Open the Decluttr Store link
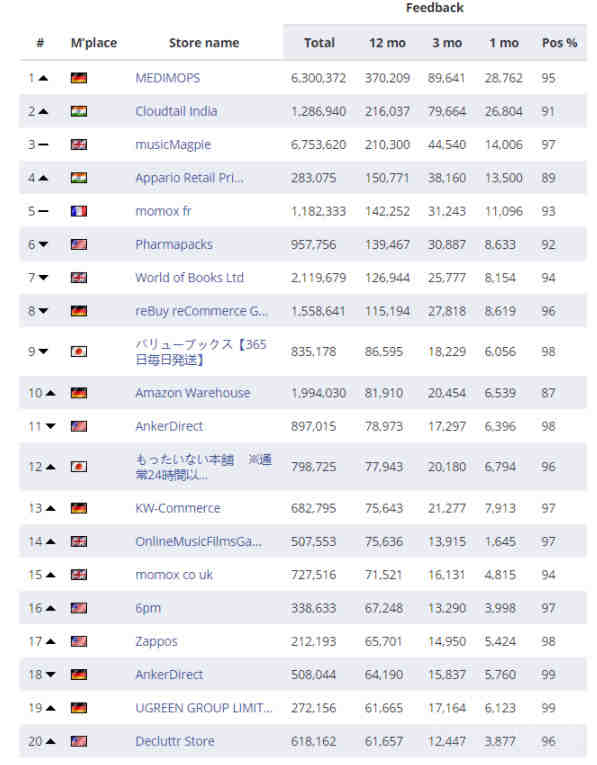 click(x=175, y=741)
